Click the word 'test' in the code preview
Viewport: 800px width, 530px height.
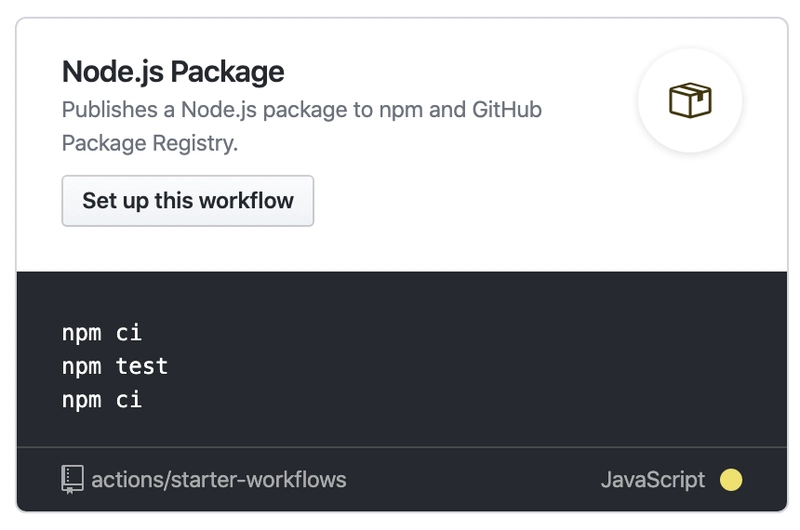142,366
